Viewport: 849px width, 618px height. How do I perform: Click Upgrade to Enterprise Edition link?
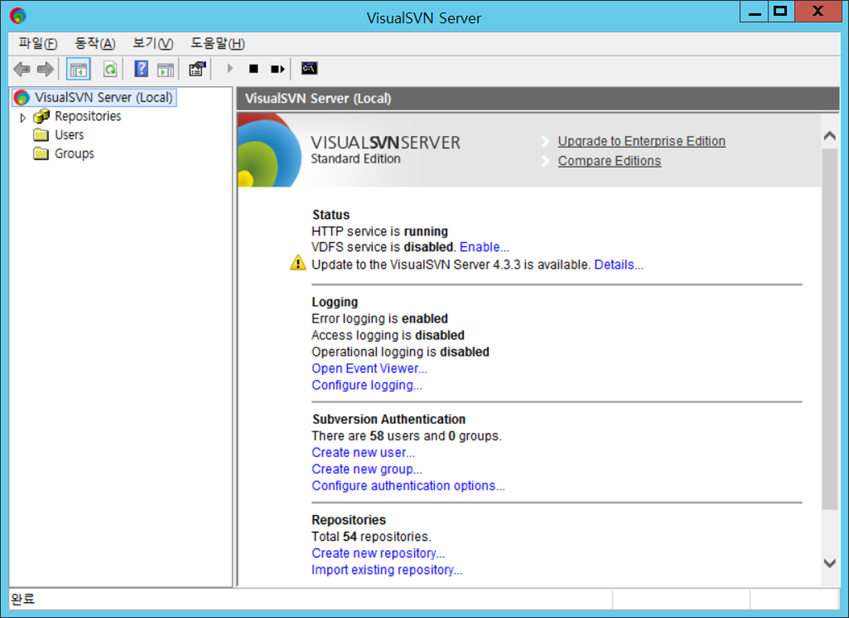coord(642,141)
